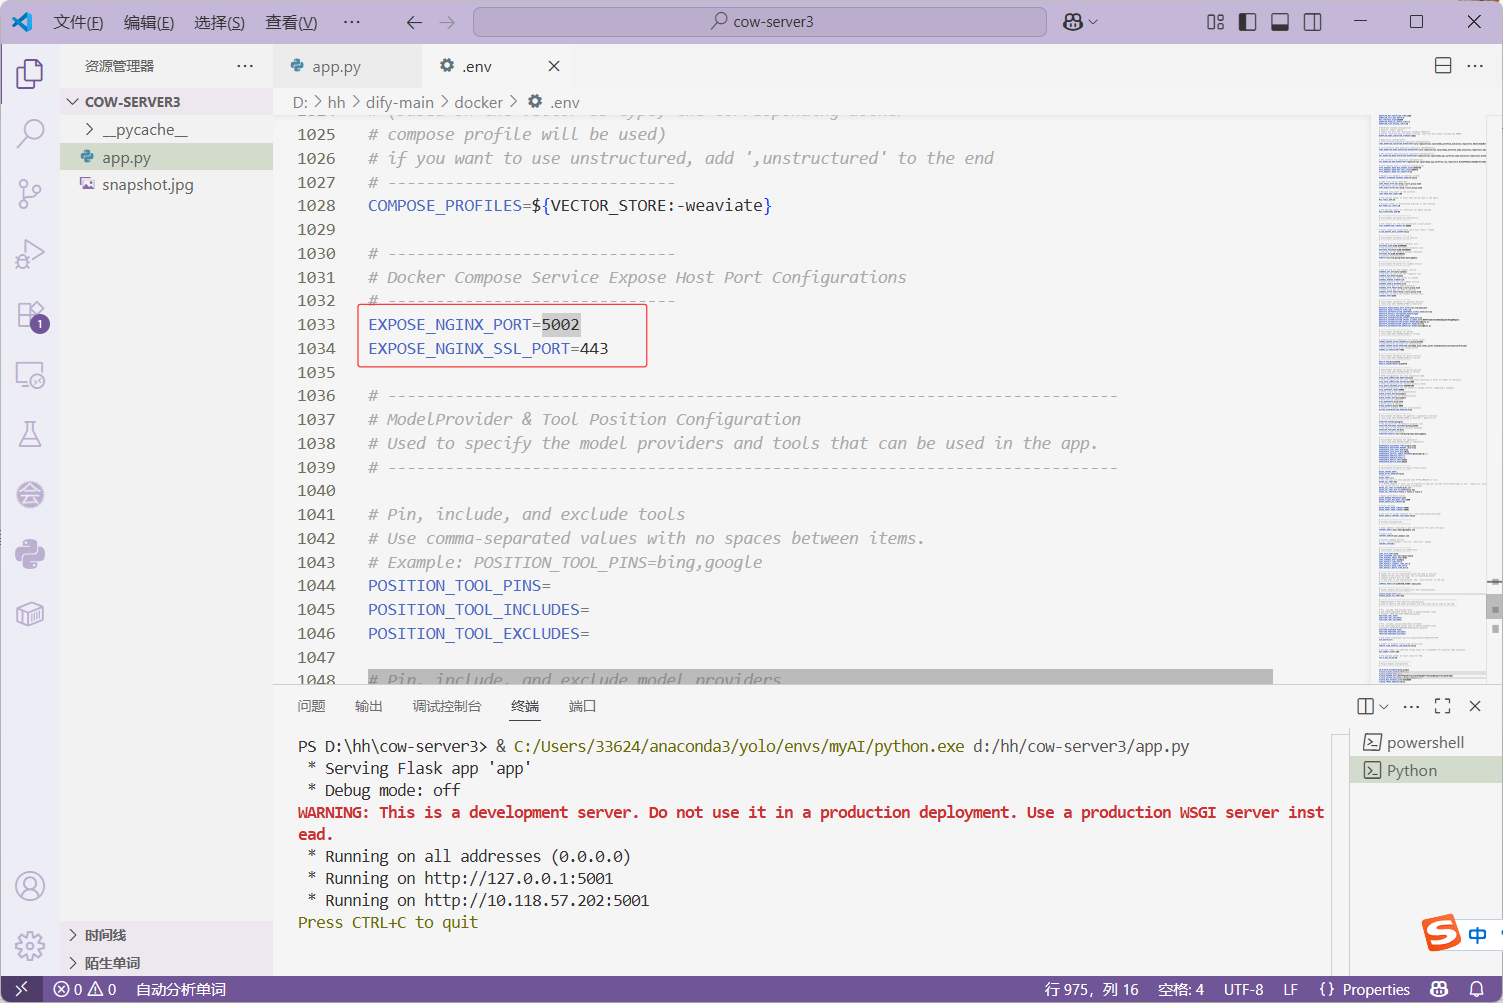Switch to the 端口 panel tab
The width and height of the screenshot is (1503, 1003).
pyautogui.click(x=583, y=706)
